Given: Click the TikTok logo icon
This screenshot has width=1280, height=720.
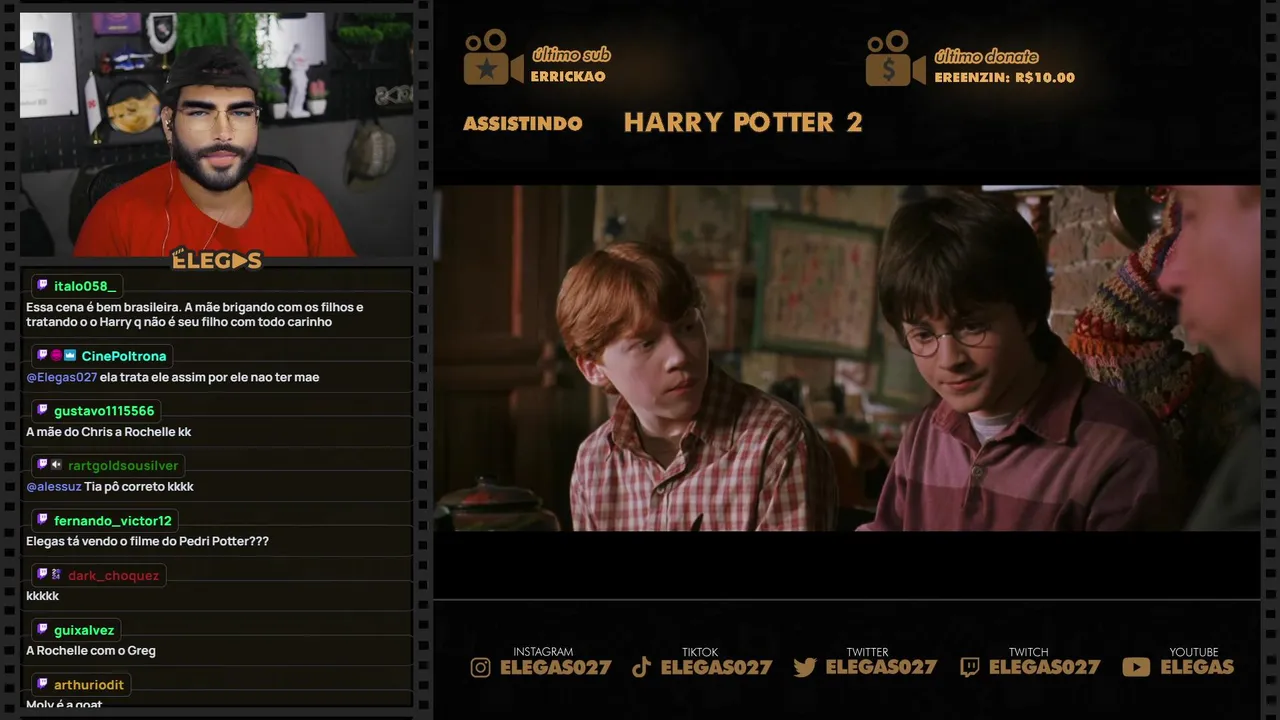Looking at the screenshot, I should (x=642, y=667).
